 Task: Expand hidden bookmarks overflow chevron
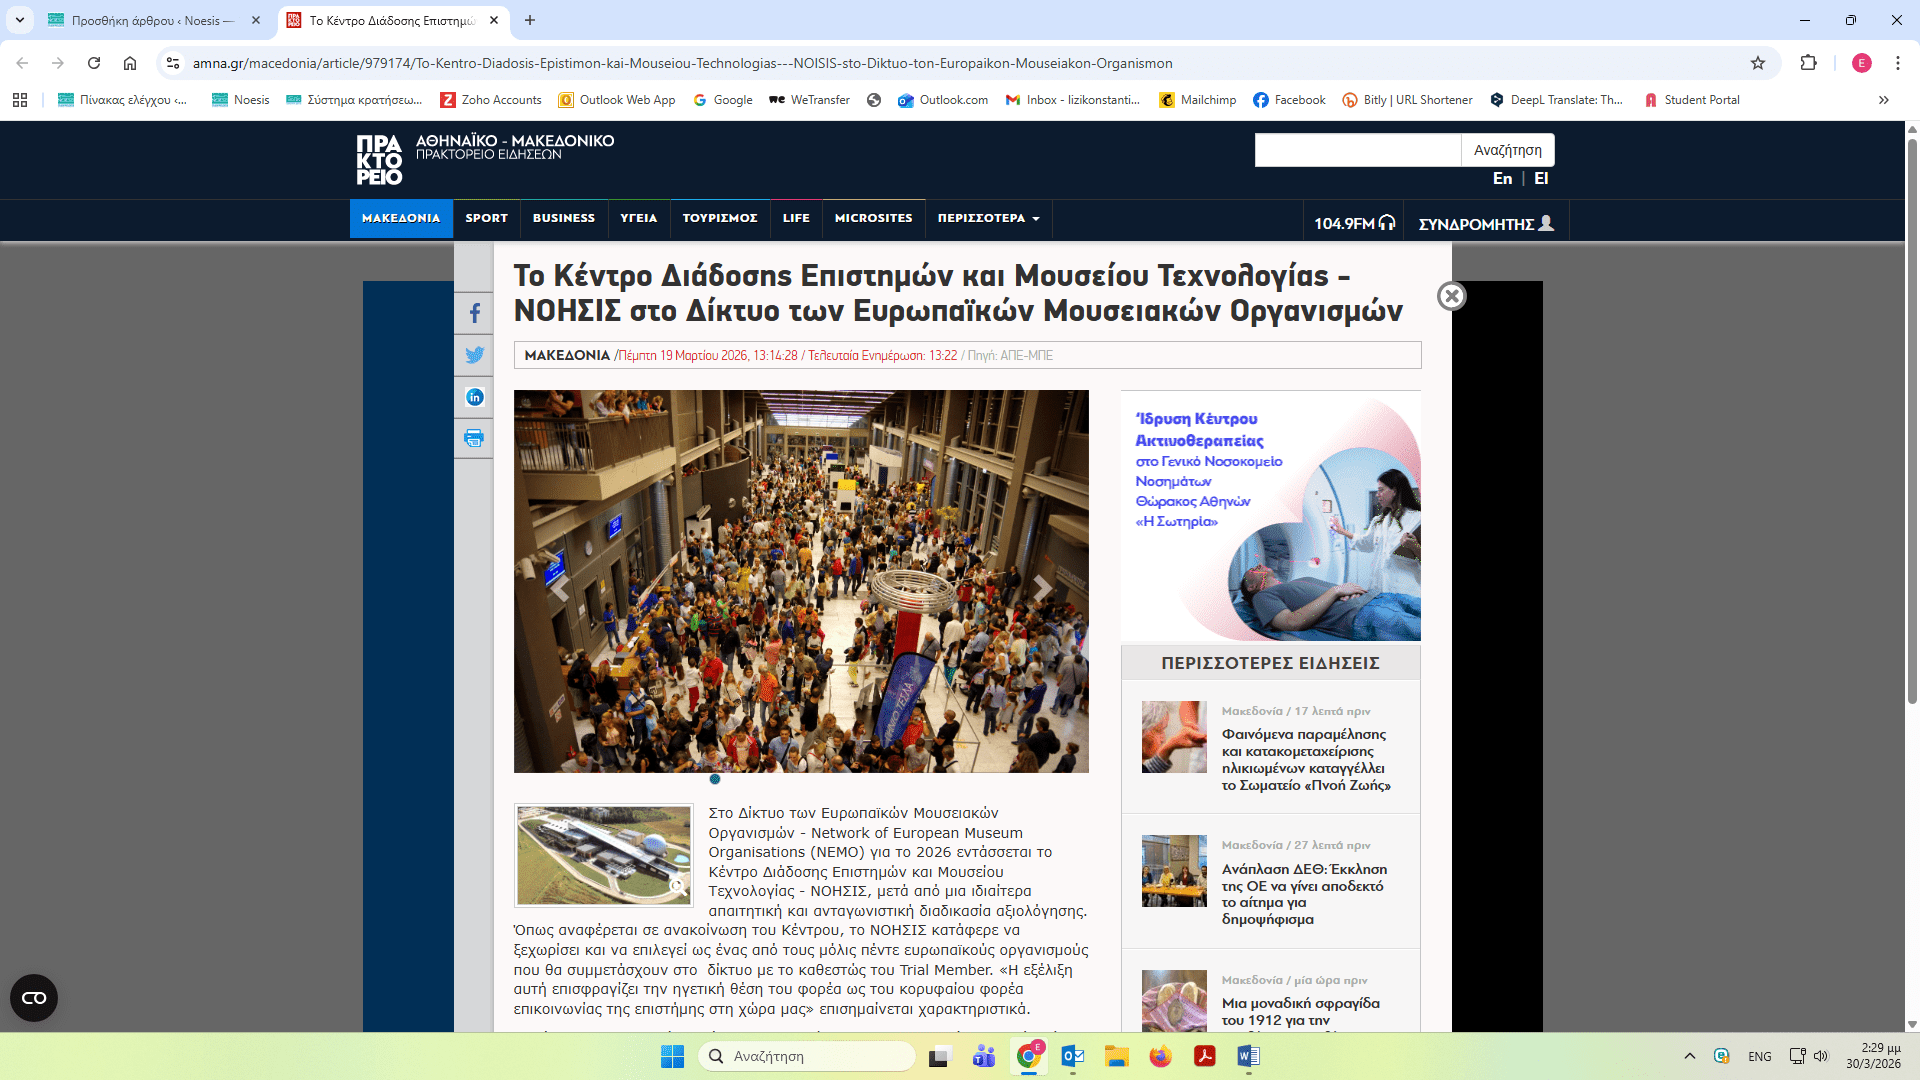click(1883, 100)
